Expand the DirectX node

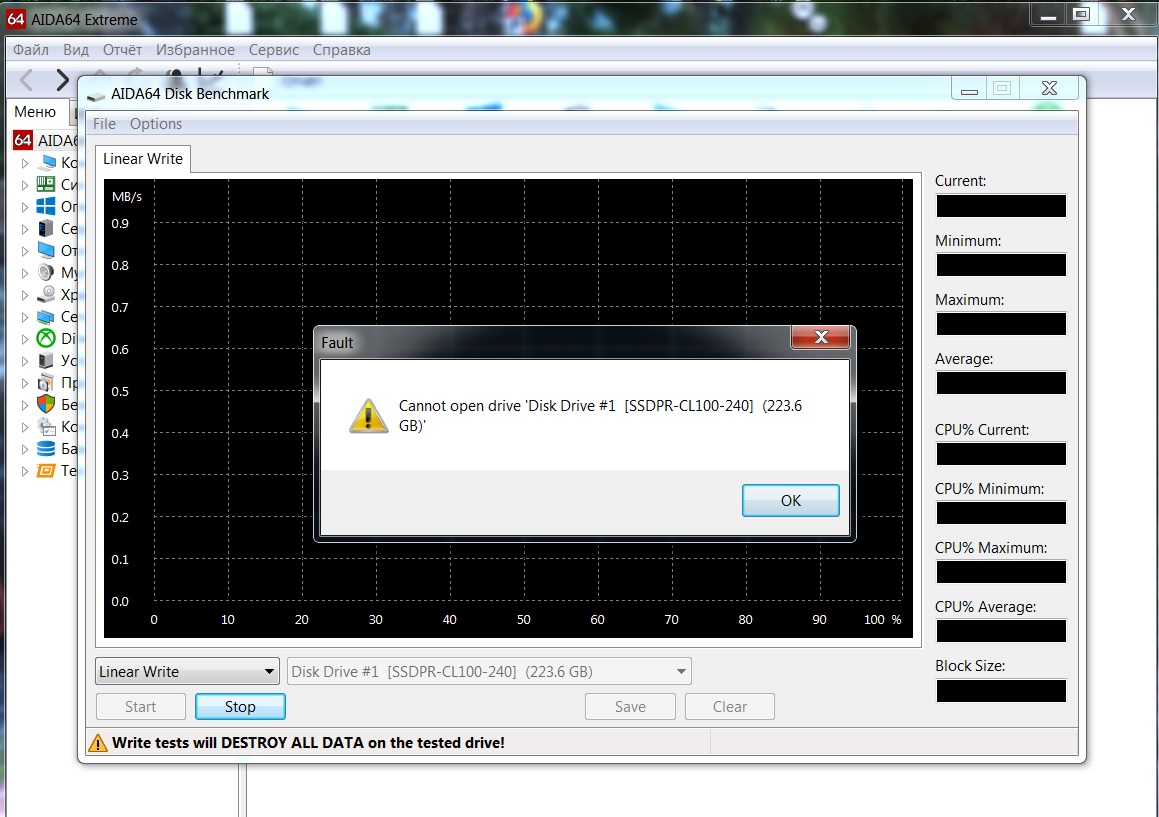point(24,339)
